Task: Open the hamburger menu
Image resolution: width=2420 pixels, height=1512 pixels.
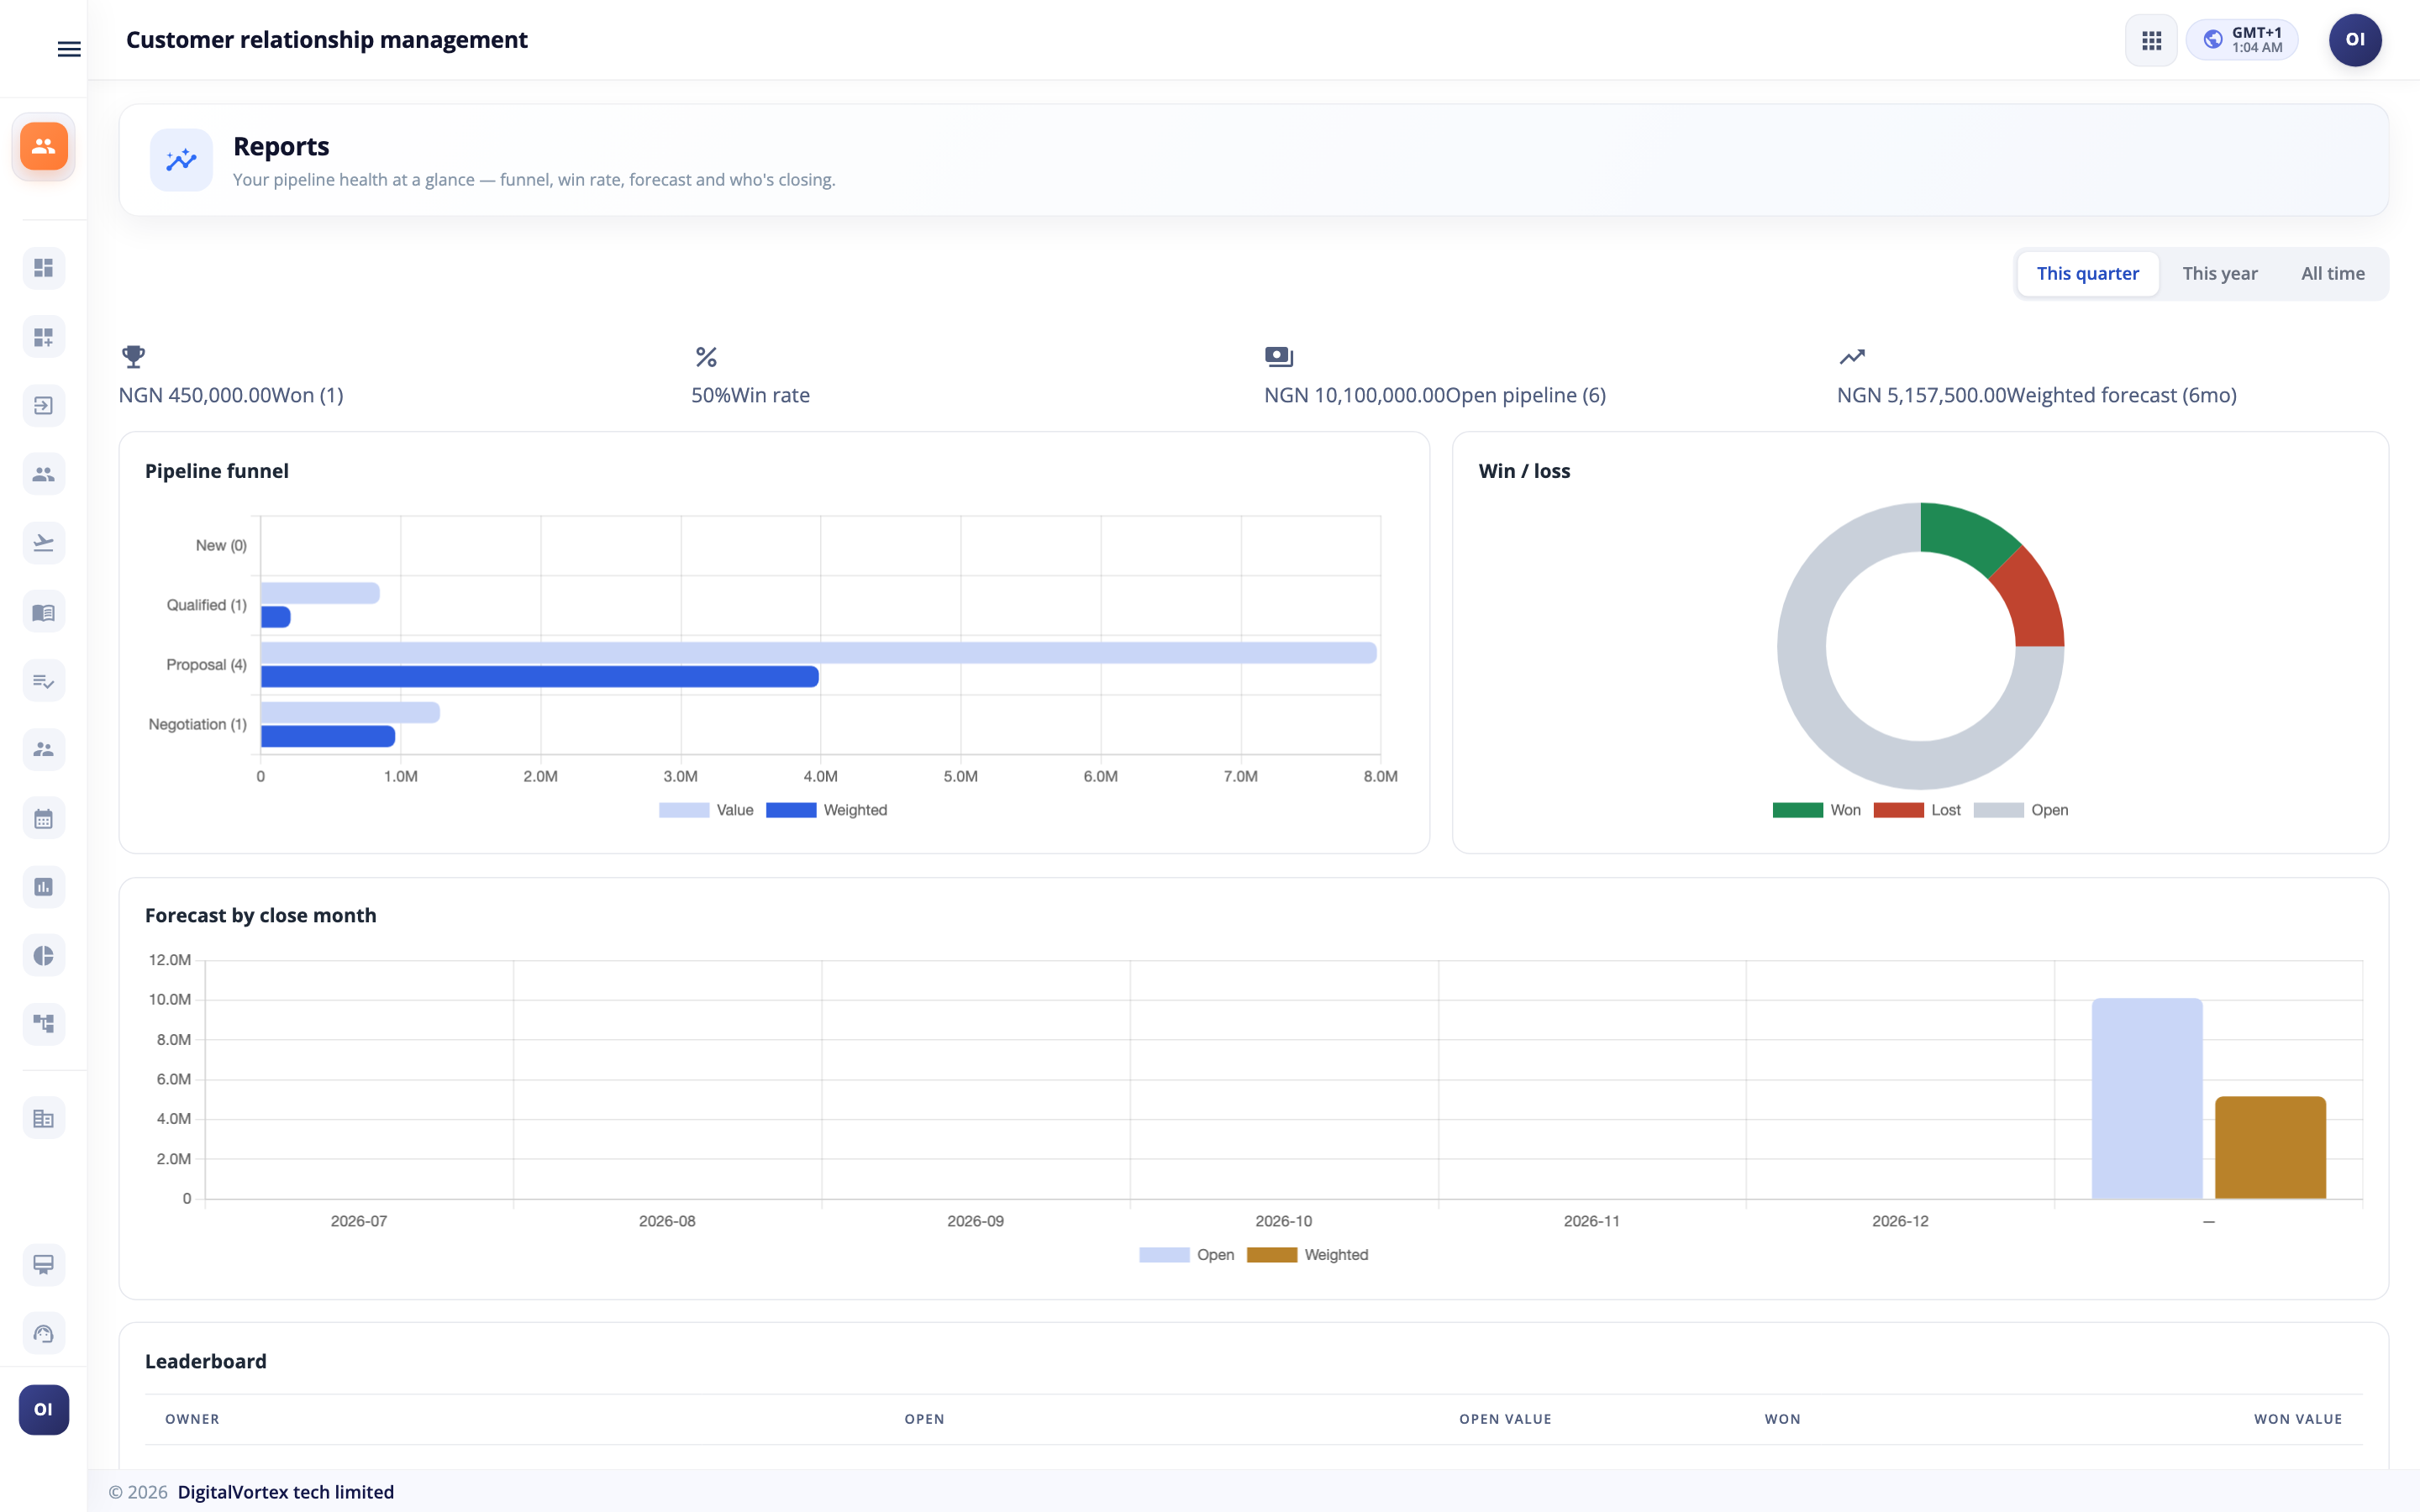Action: coord(69,49)
